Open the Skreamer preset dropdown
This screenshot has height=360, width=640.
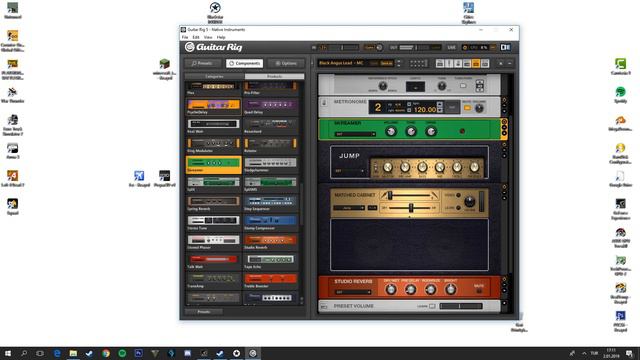click(355, 134)
